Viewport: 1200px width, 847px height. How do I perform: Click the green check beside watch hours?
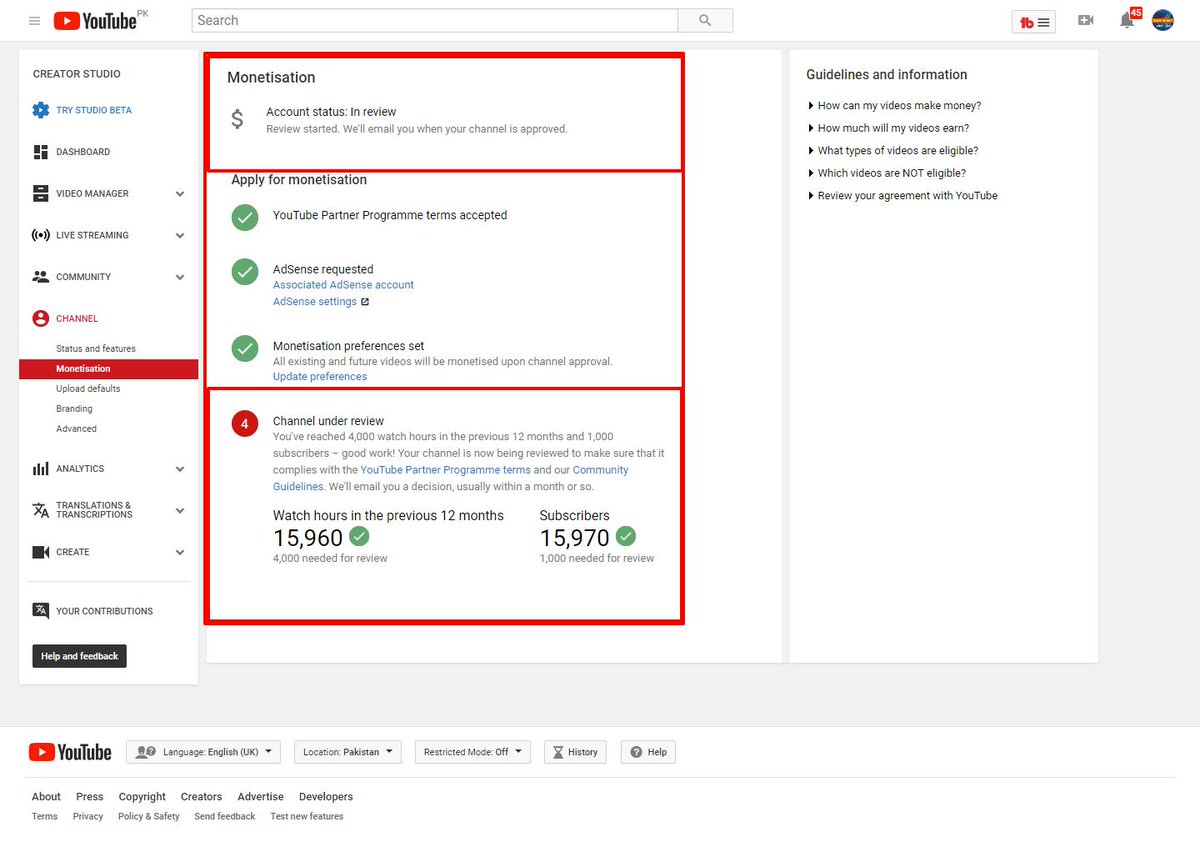(359, 535)
